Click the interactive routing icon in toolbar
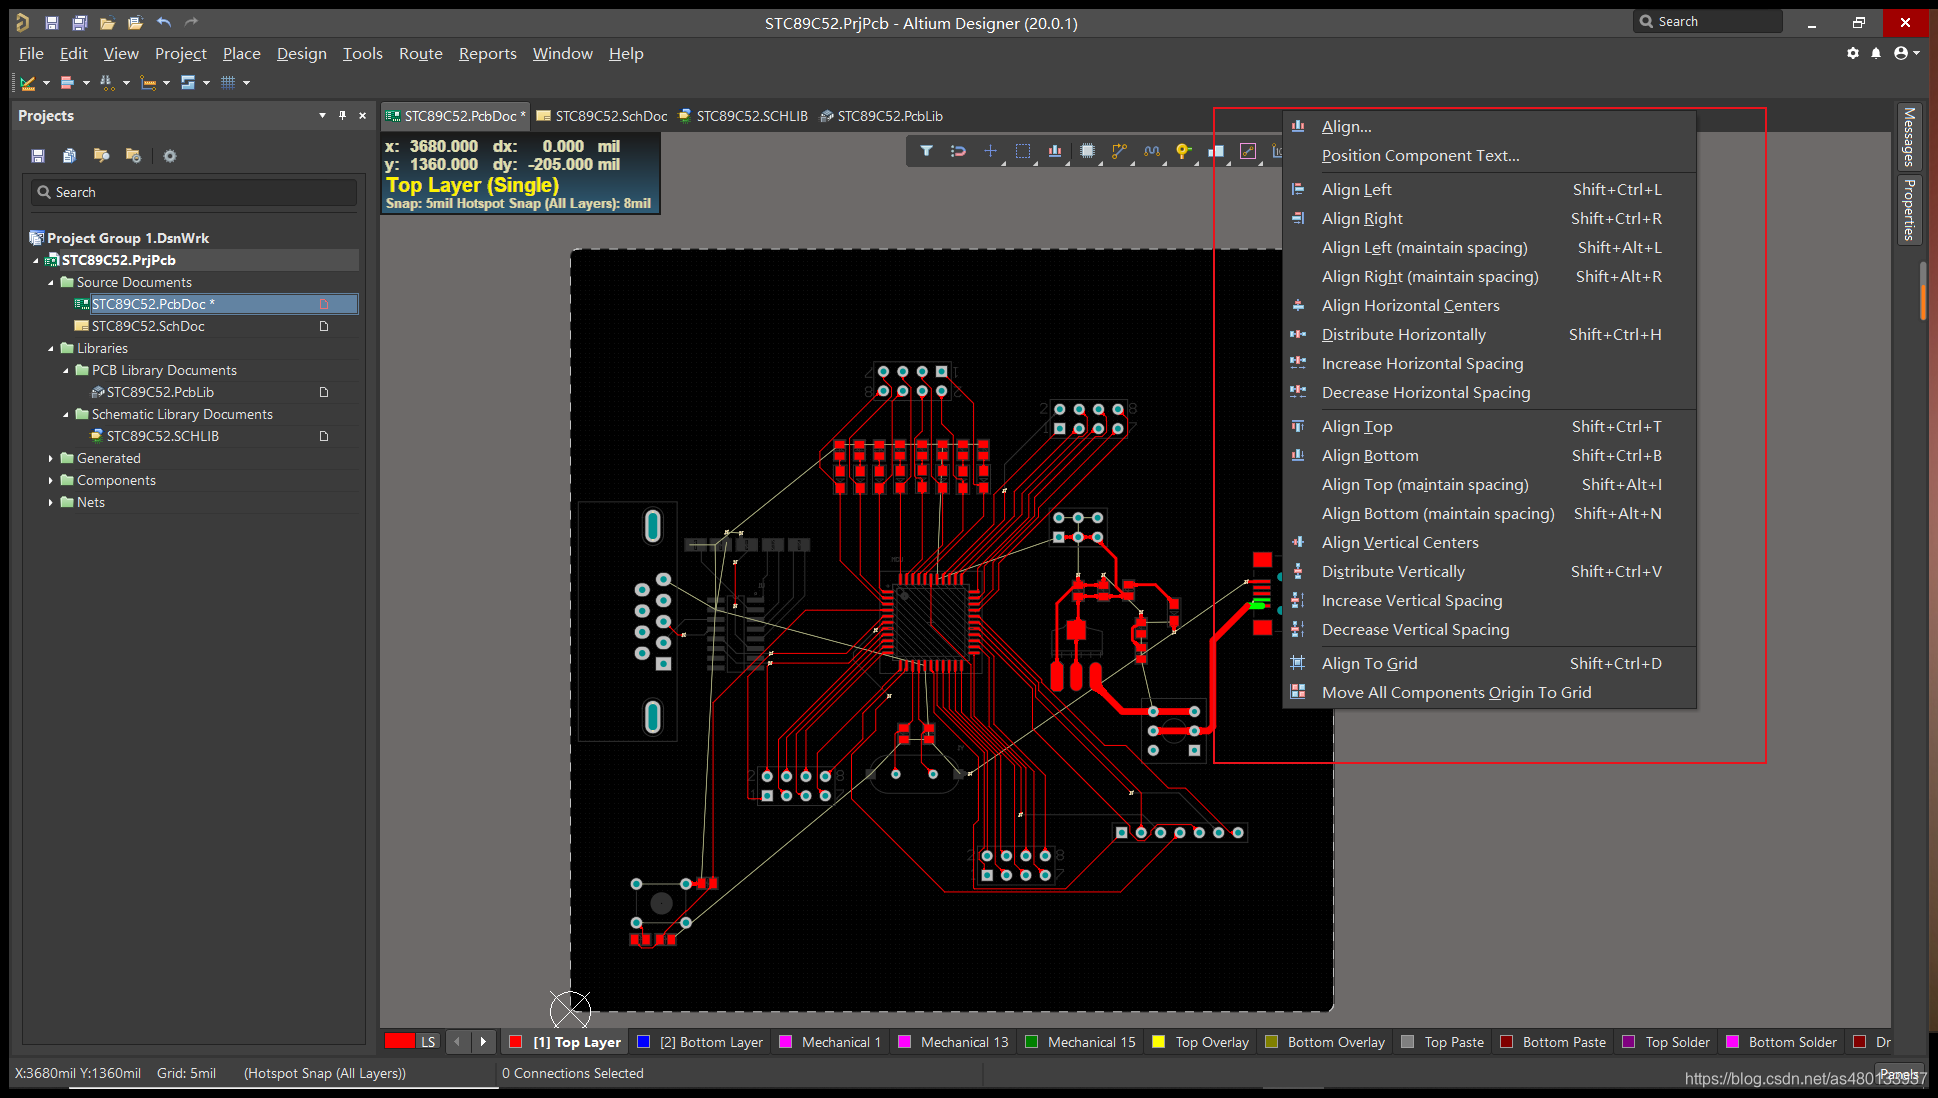 point(1117,152)
